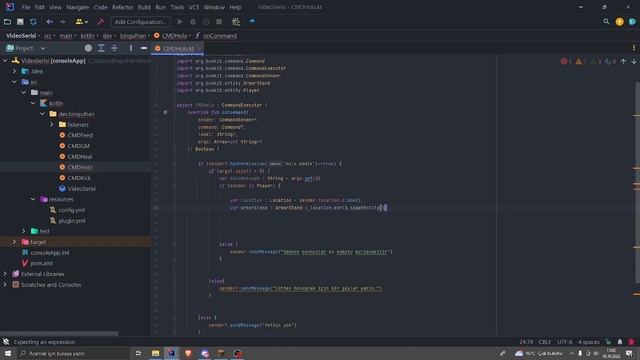Open the CMDKick file in tree
This screenshot has width=640, height=360.
point(79,178)
